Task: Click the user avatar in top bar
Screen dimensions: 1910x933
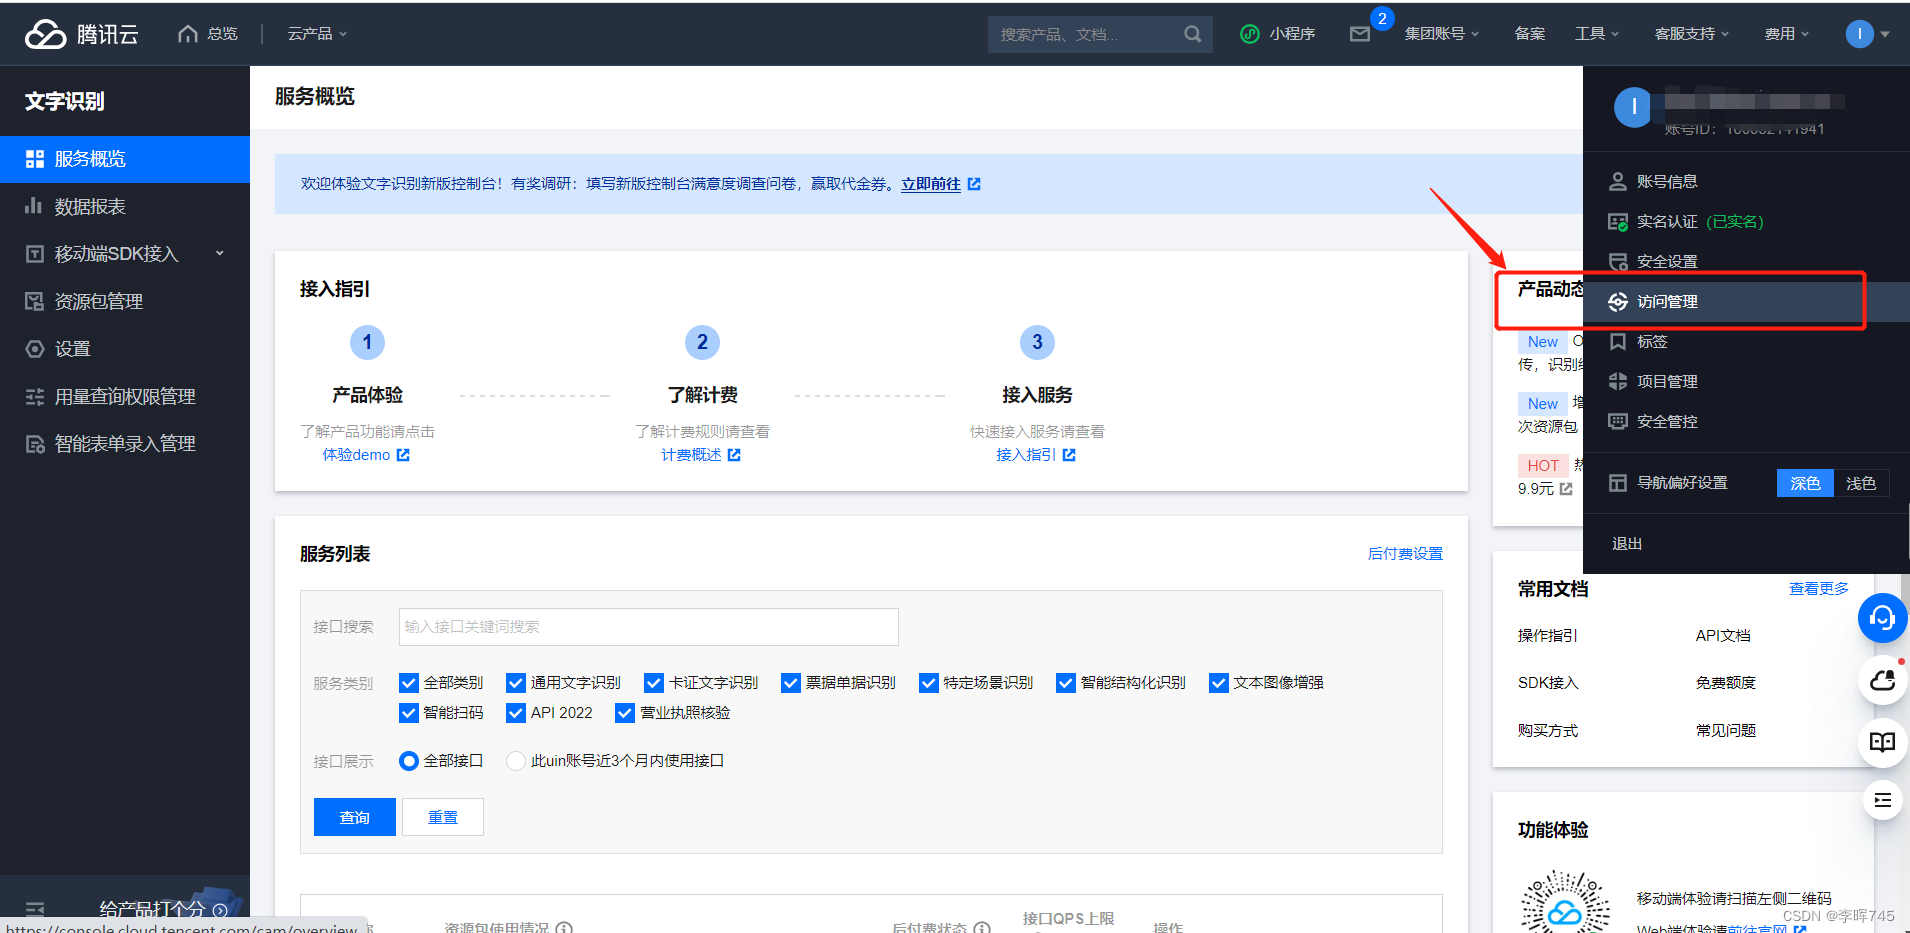Action: [x=1859, y=34]
